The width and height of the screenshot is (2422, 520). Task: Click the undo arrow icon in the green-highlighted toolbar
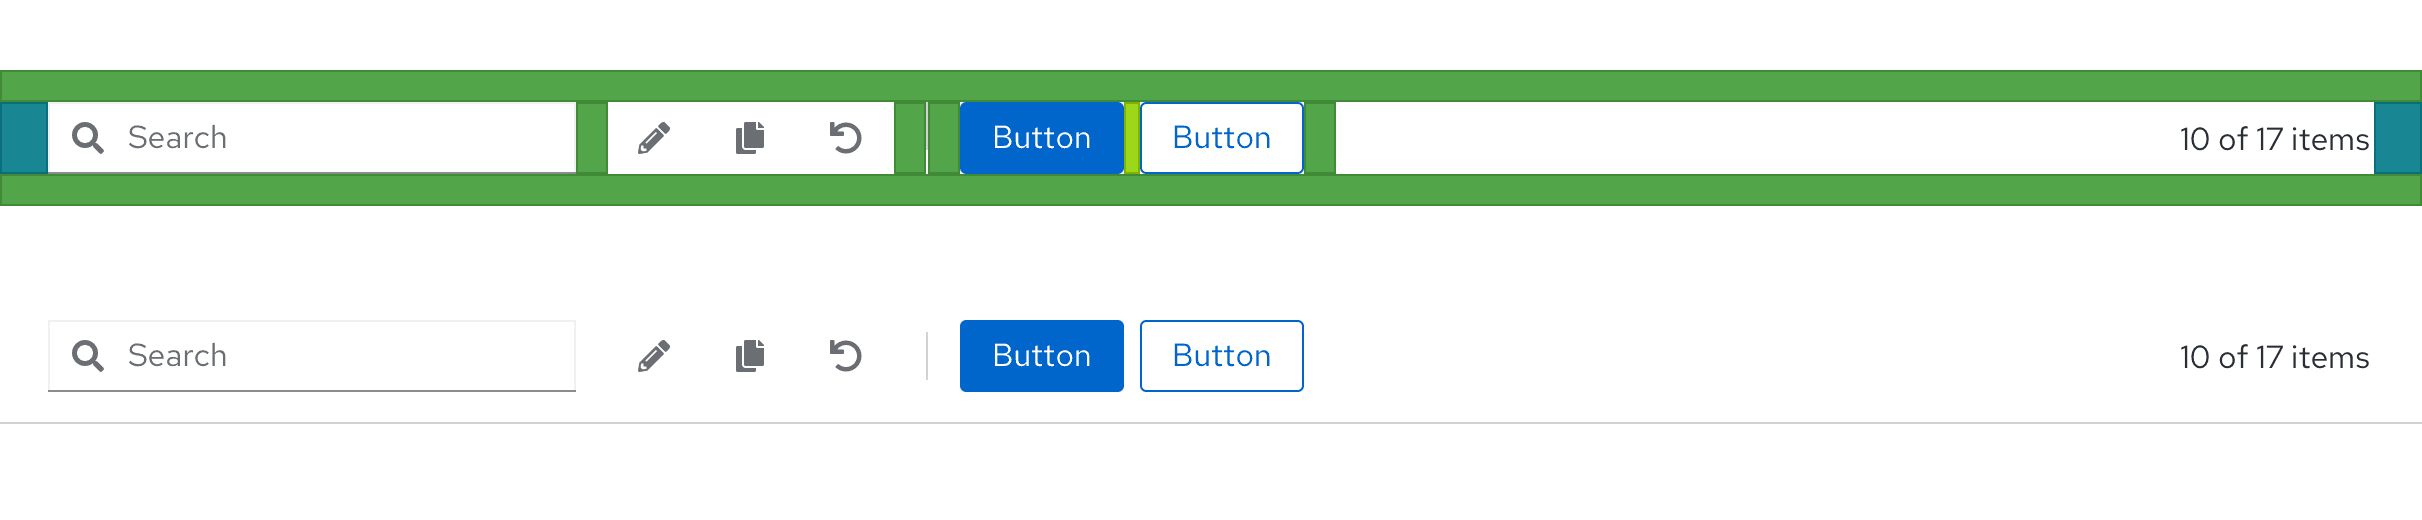pyautogui.click(x=846, y=138)
